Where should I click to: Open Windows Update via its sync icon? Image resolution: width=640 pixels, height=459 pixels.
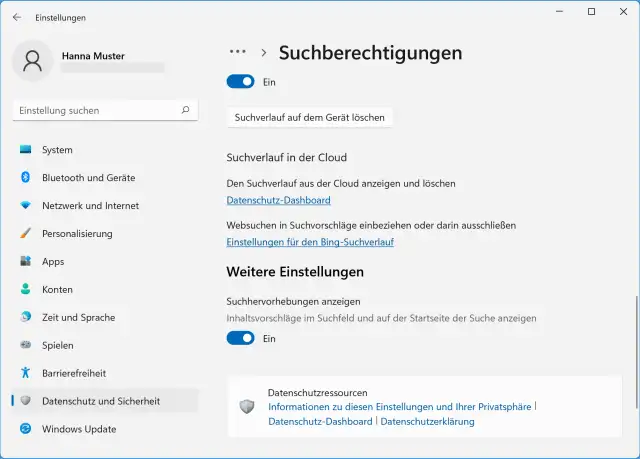point(26,430)
